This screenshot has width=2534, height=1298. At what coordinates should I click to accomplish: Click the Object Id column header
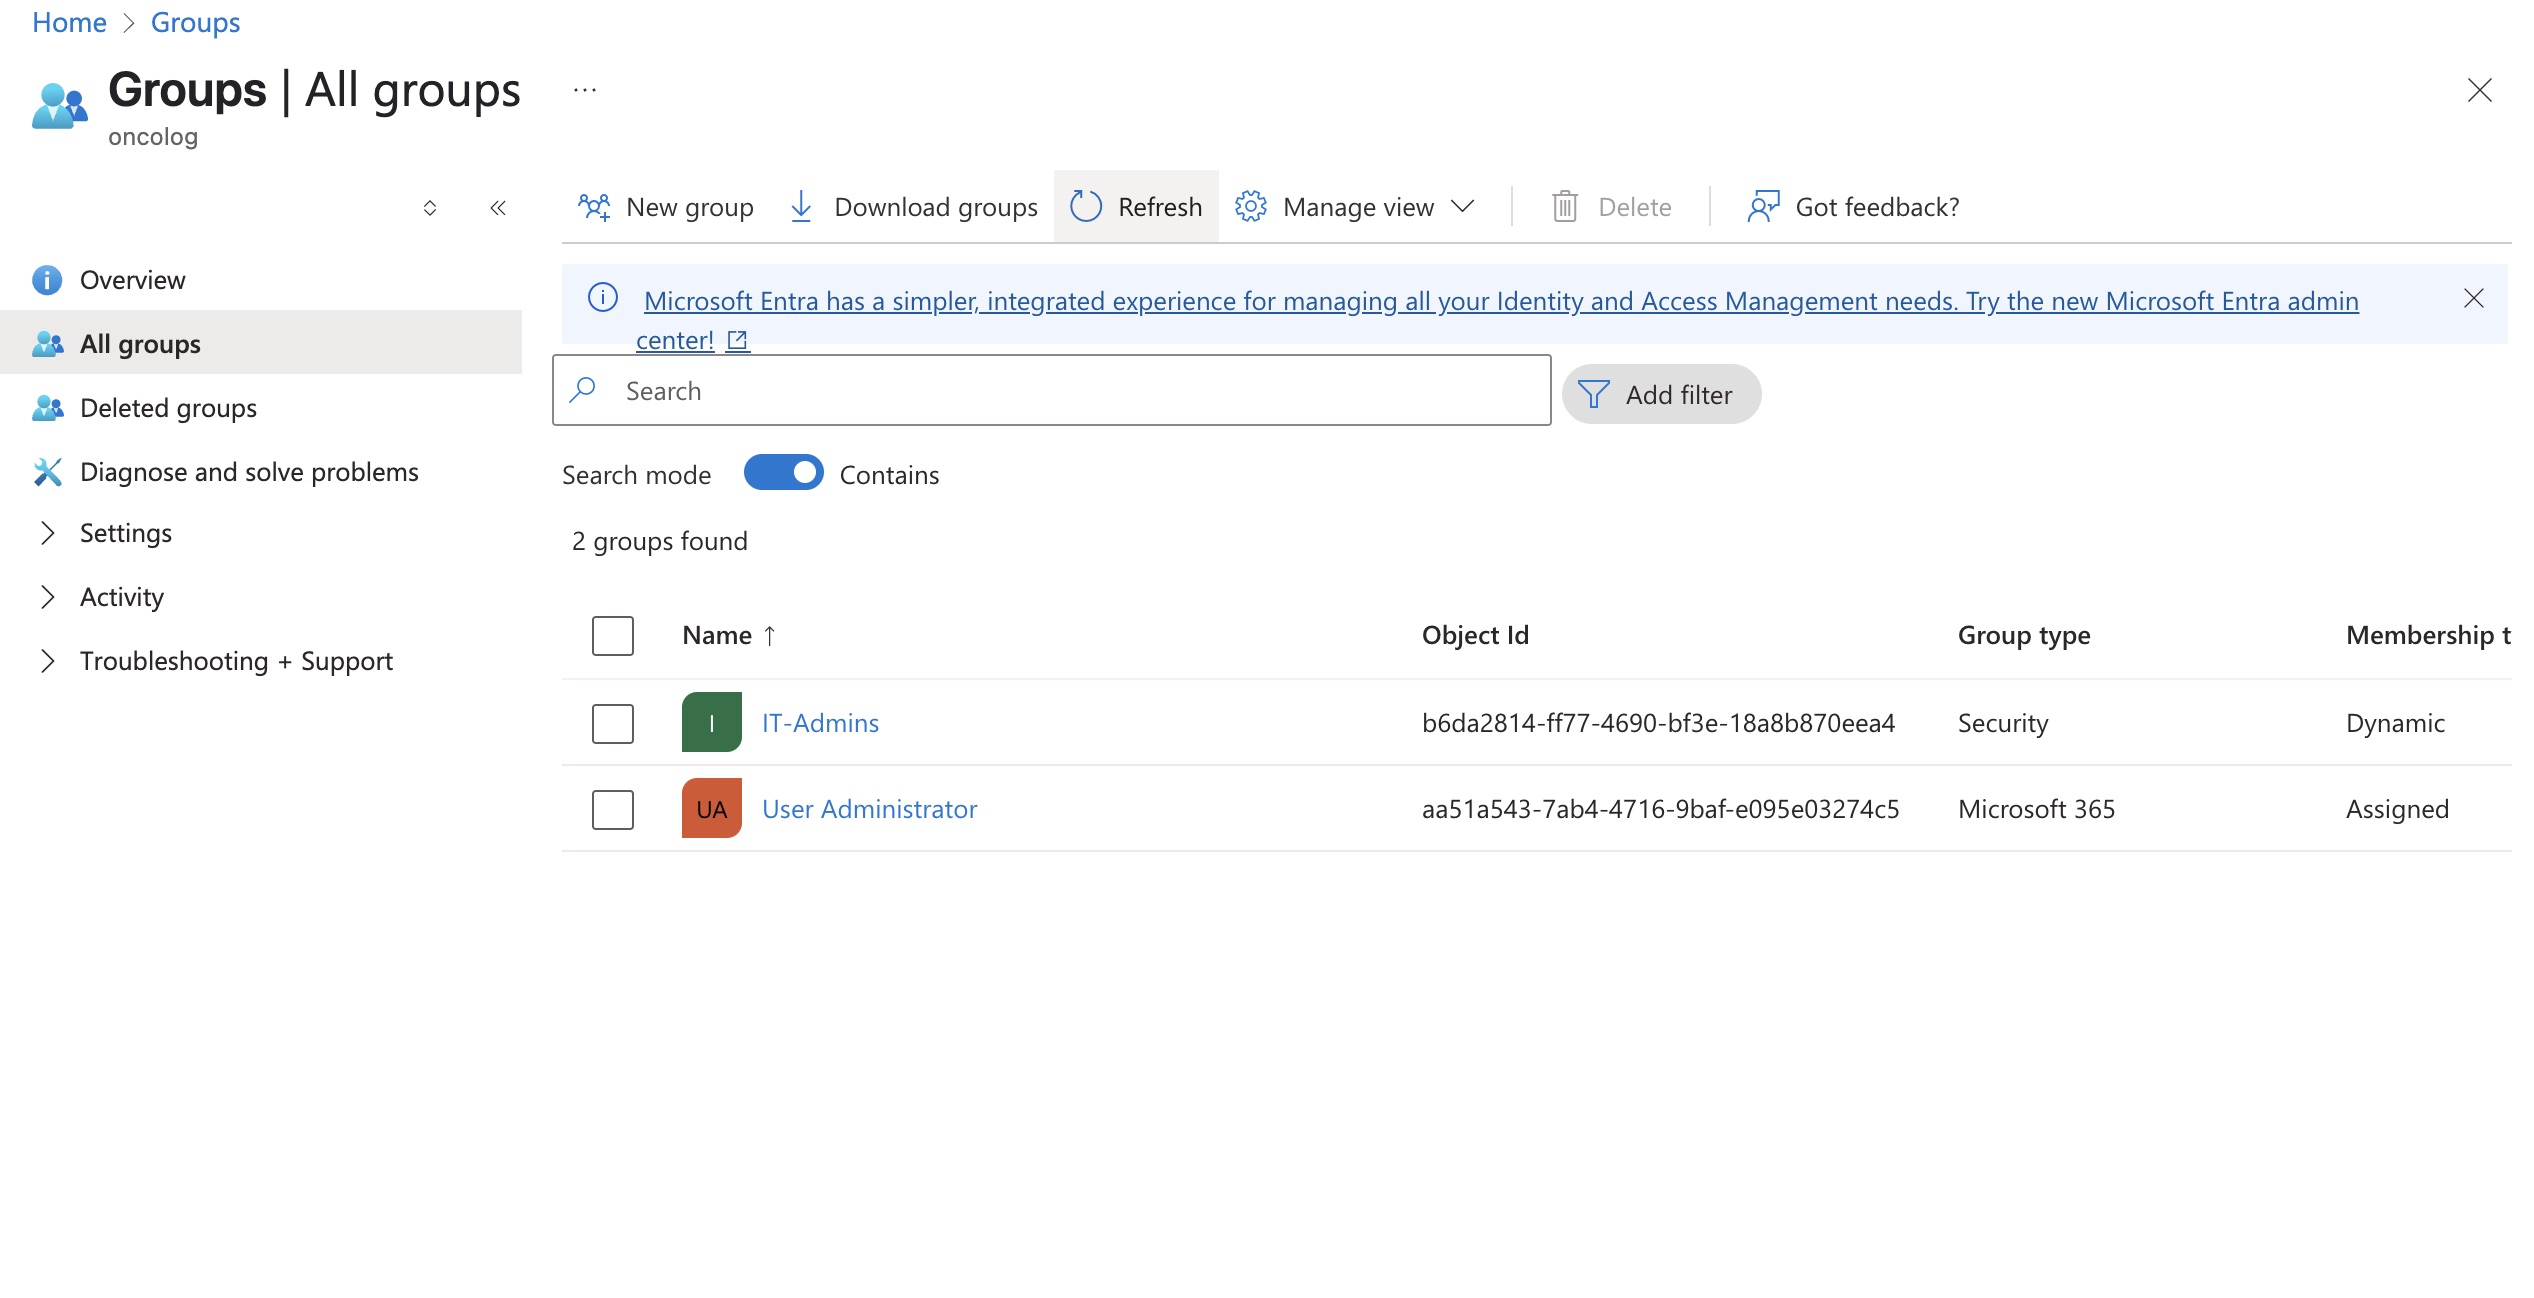1475,636
